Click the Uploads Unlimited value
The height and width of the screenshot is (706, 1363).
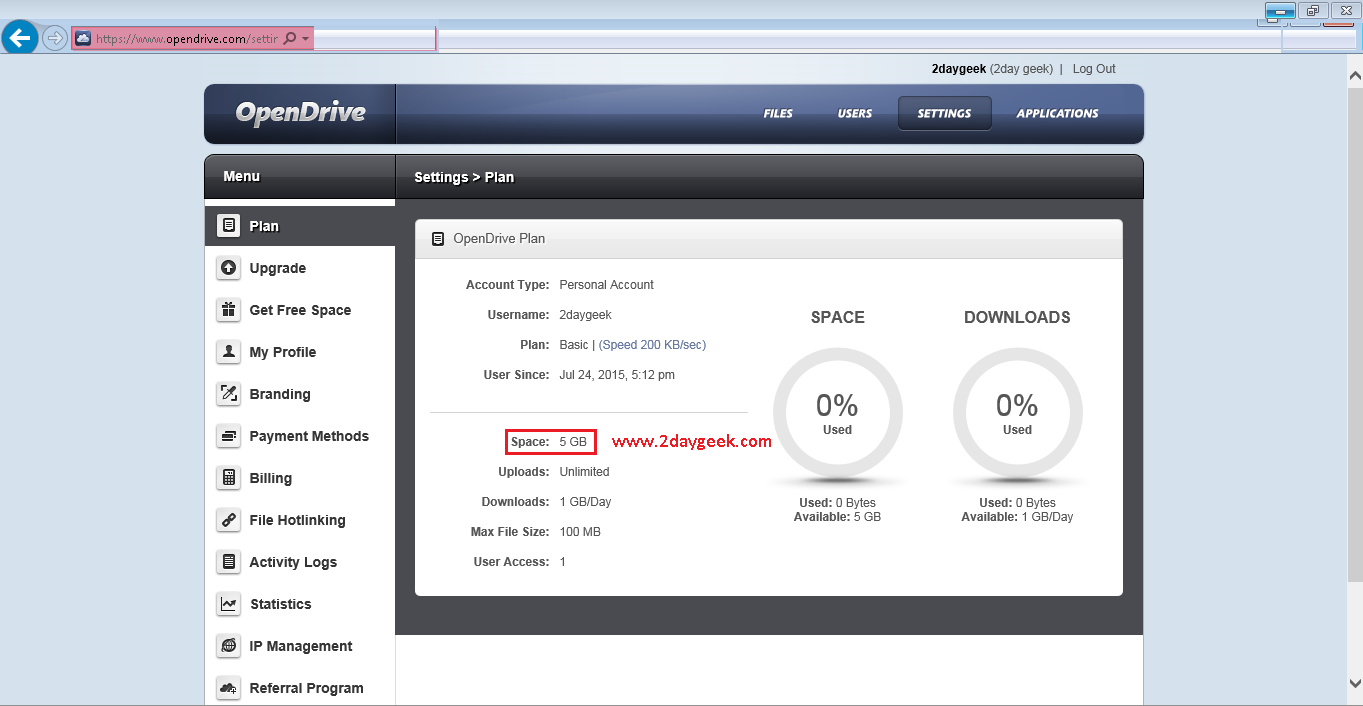584,472
